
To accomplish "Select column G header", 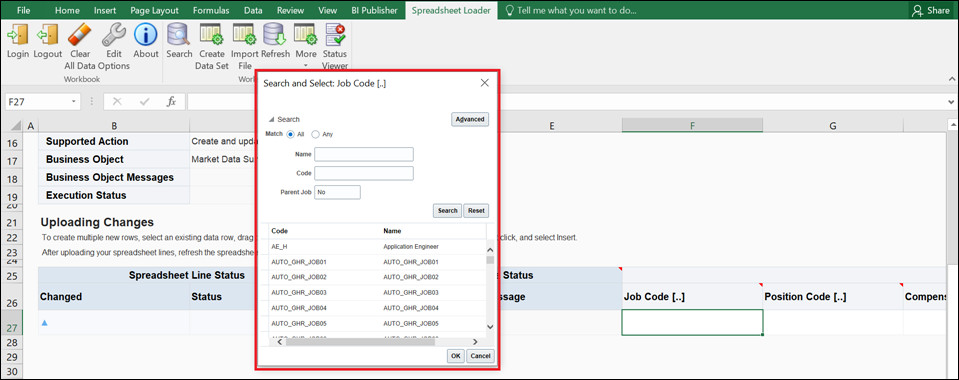I will pyautogui.click(x=833, y=125).
